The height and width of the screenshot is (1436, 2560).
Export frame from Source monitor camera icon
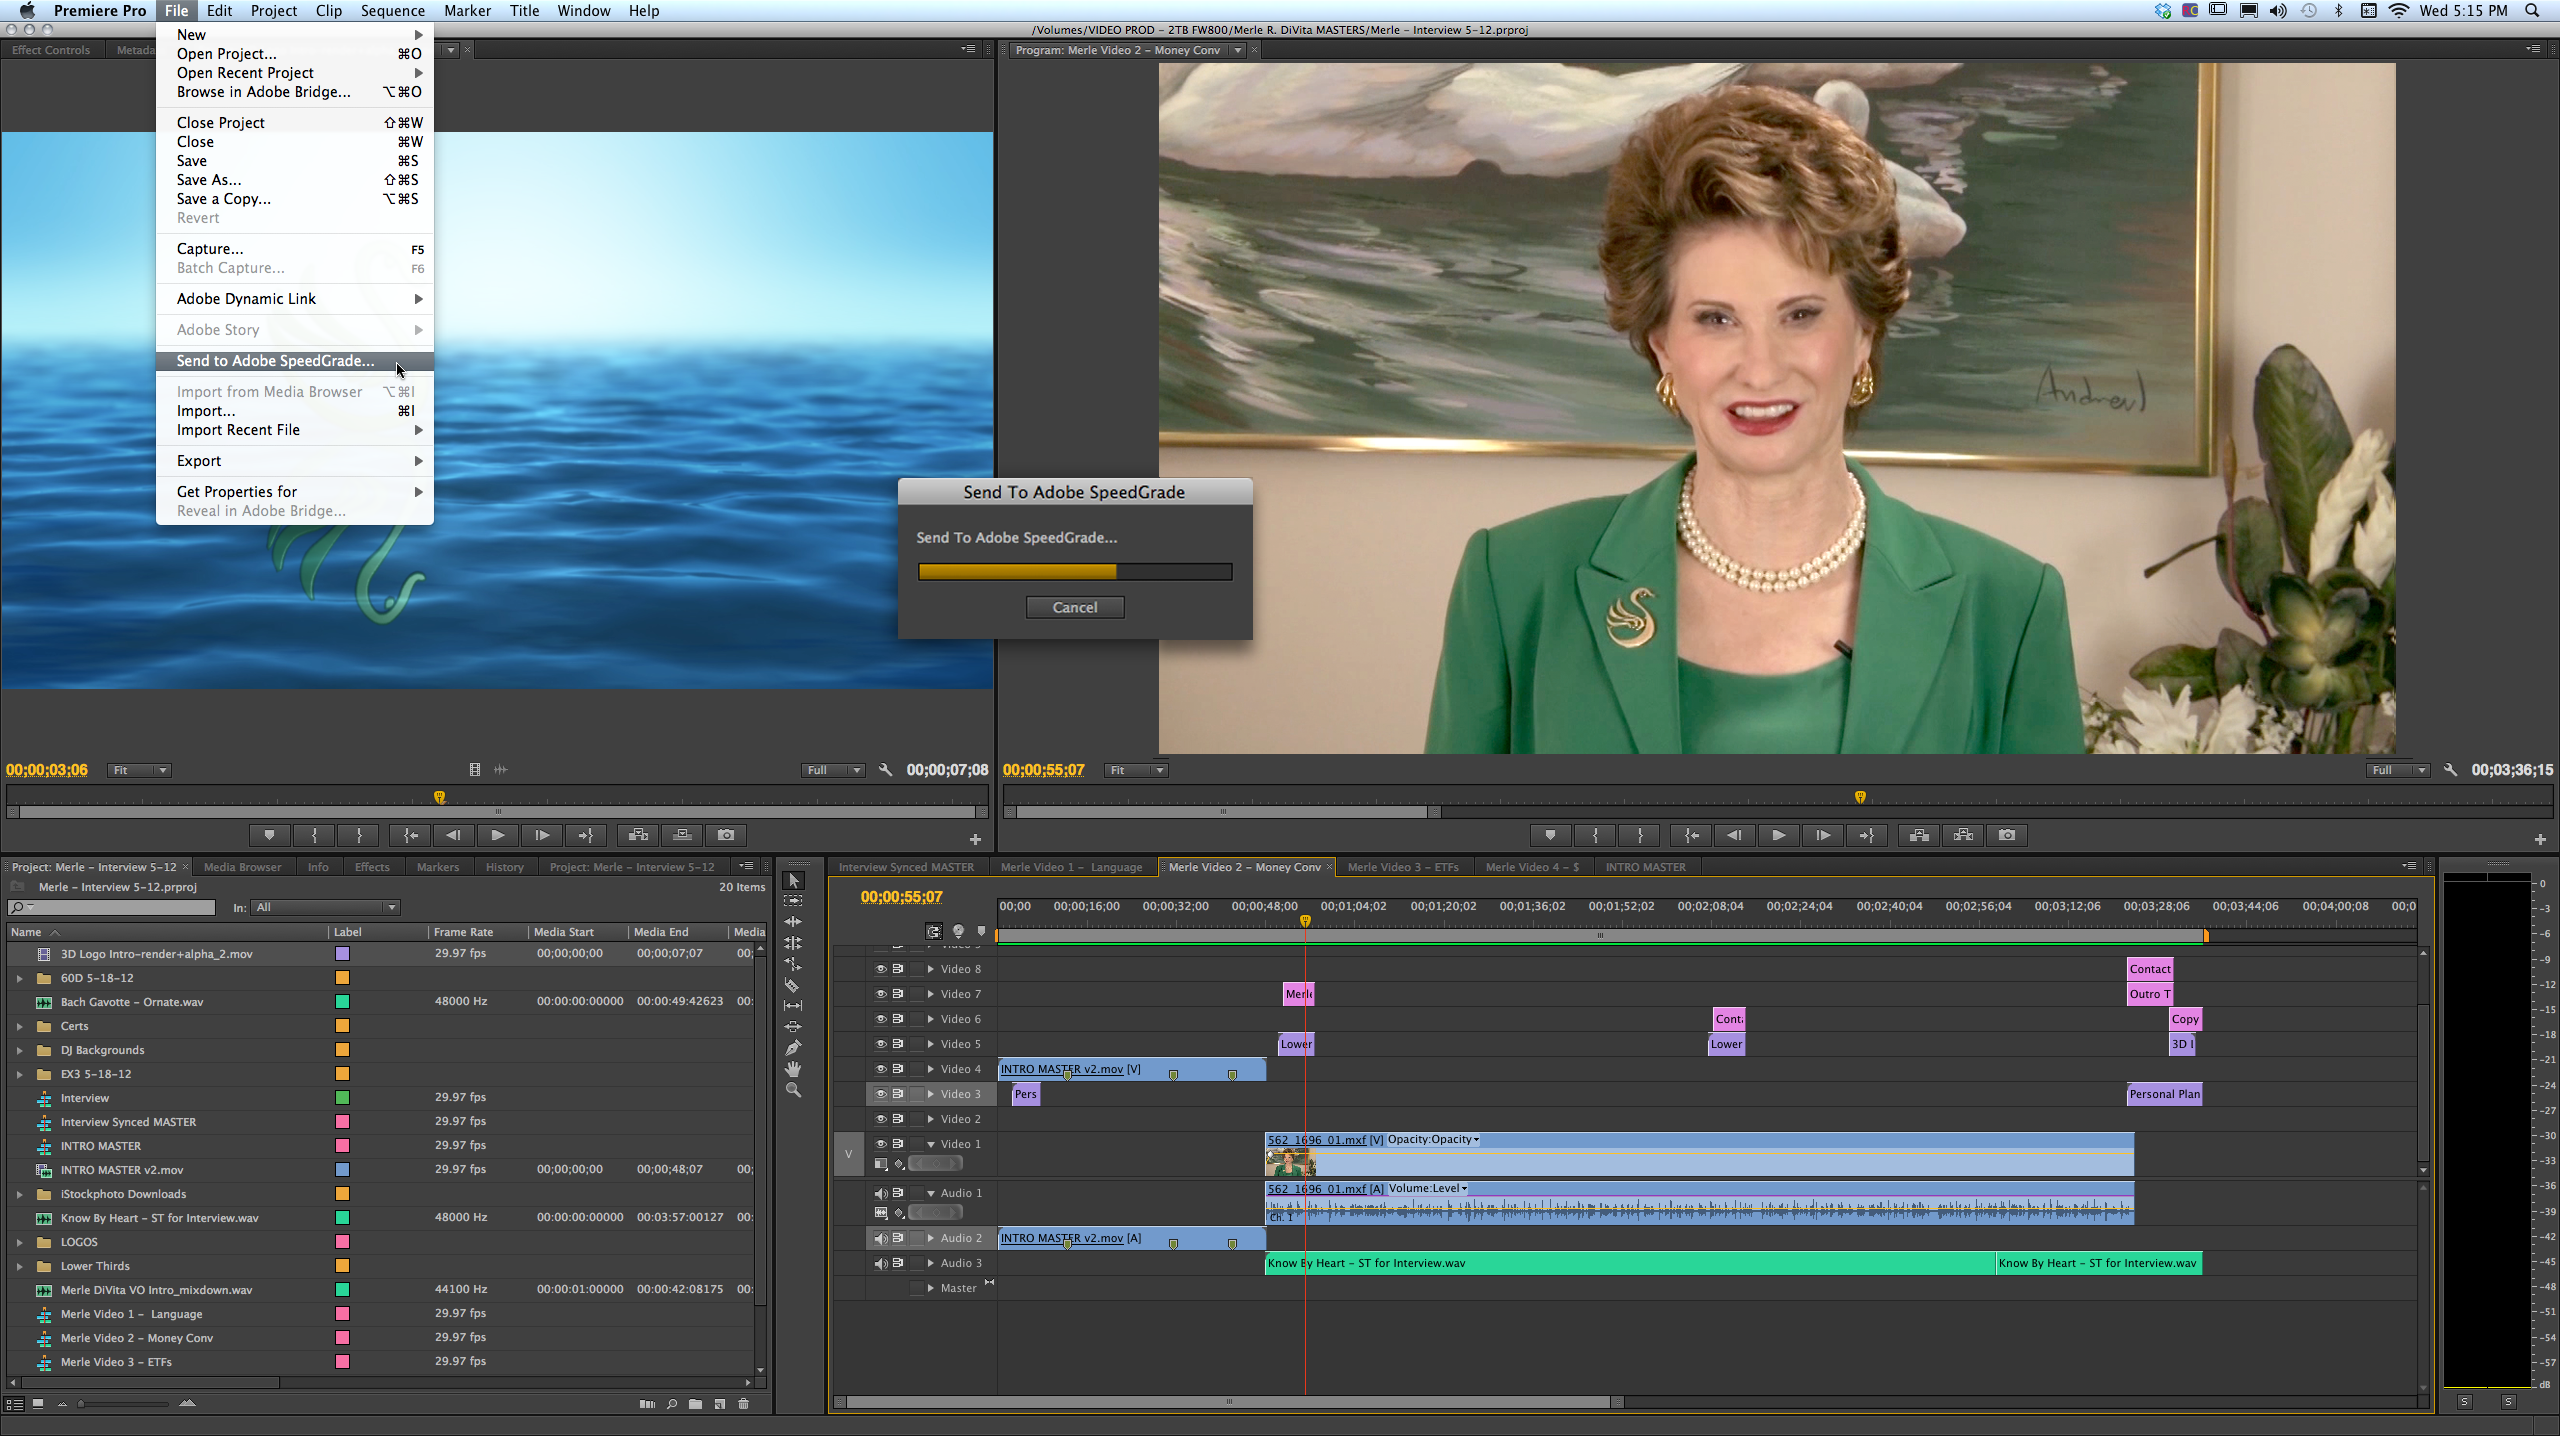[x=726, y=835]
